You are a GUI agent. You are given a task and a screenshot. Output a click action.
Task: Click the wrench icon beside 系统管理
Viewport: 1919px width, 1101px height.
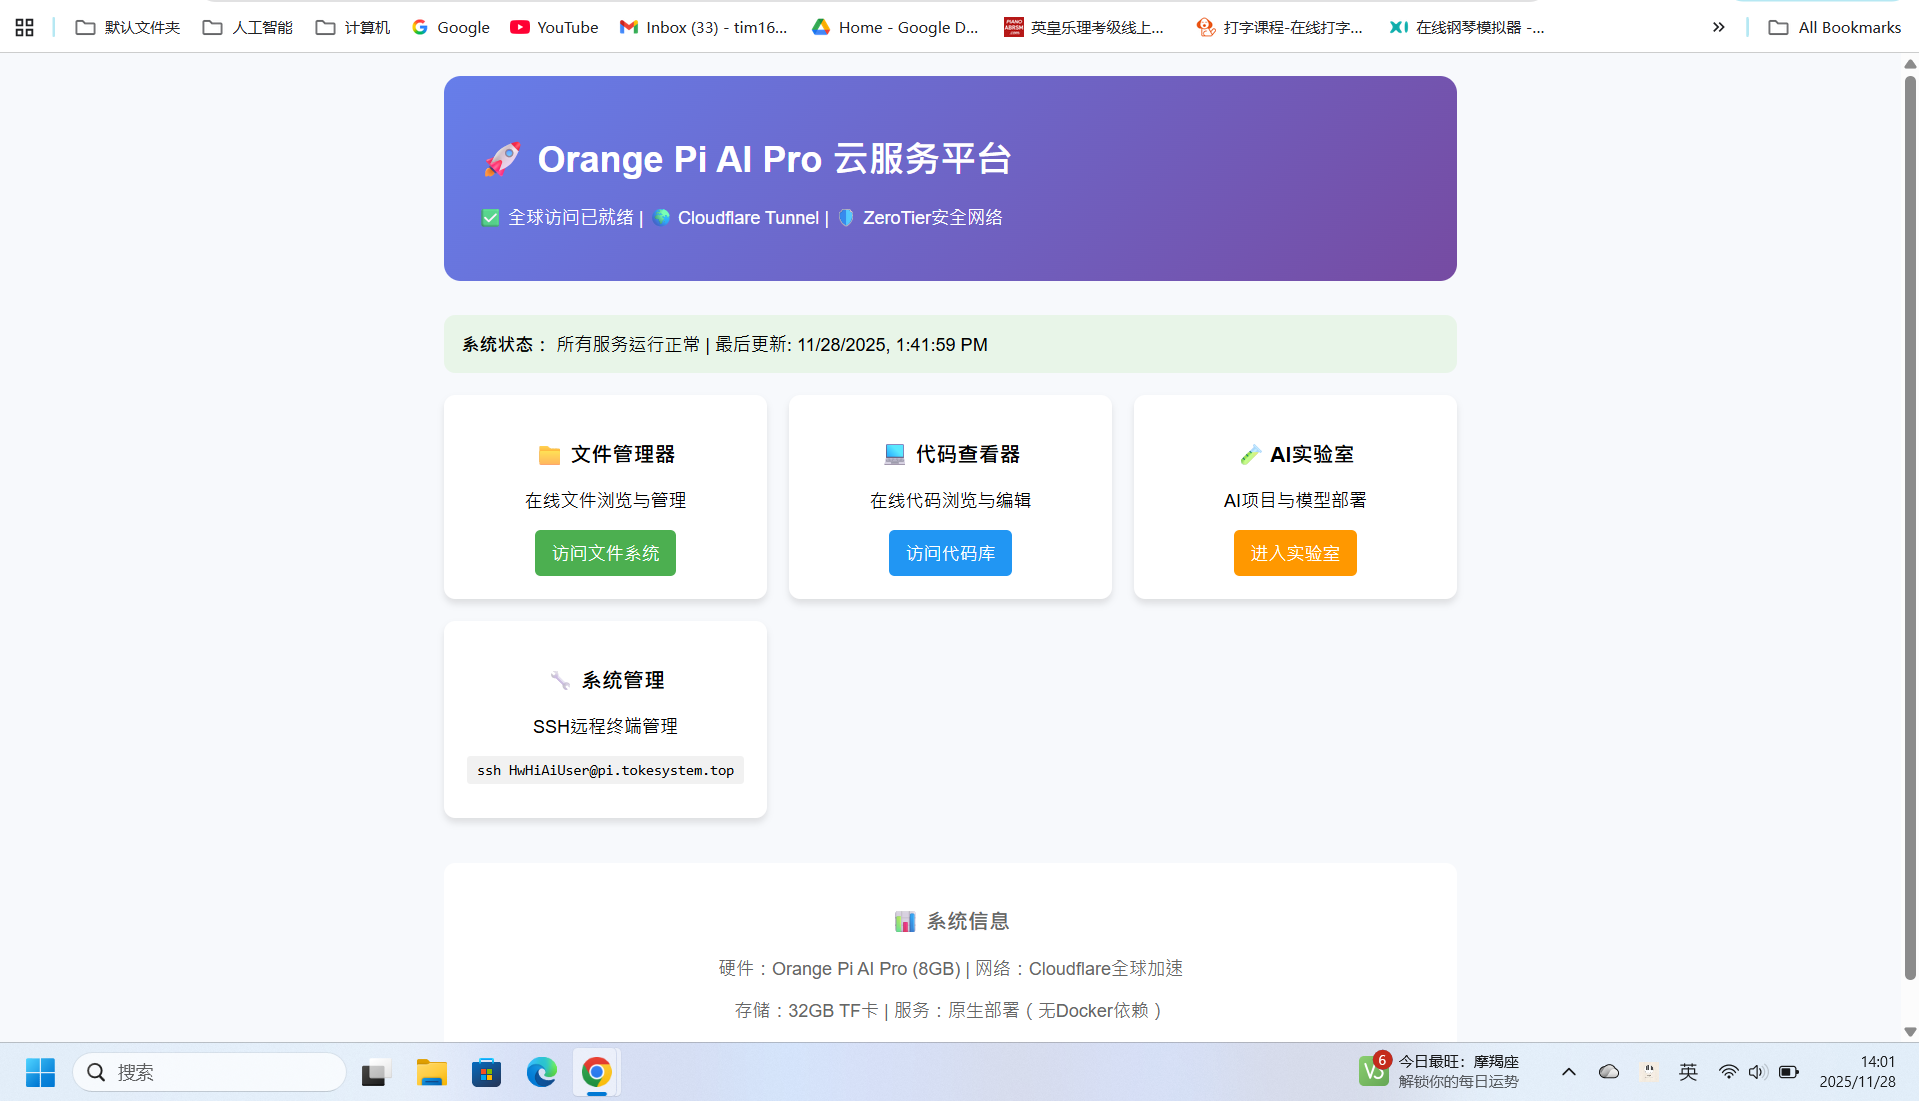560,681
